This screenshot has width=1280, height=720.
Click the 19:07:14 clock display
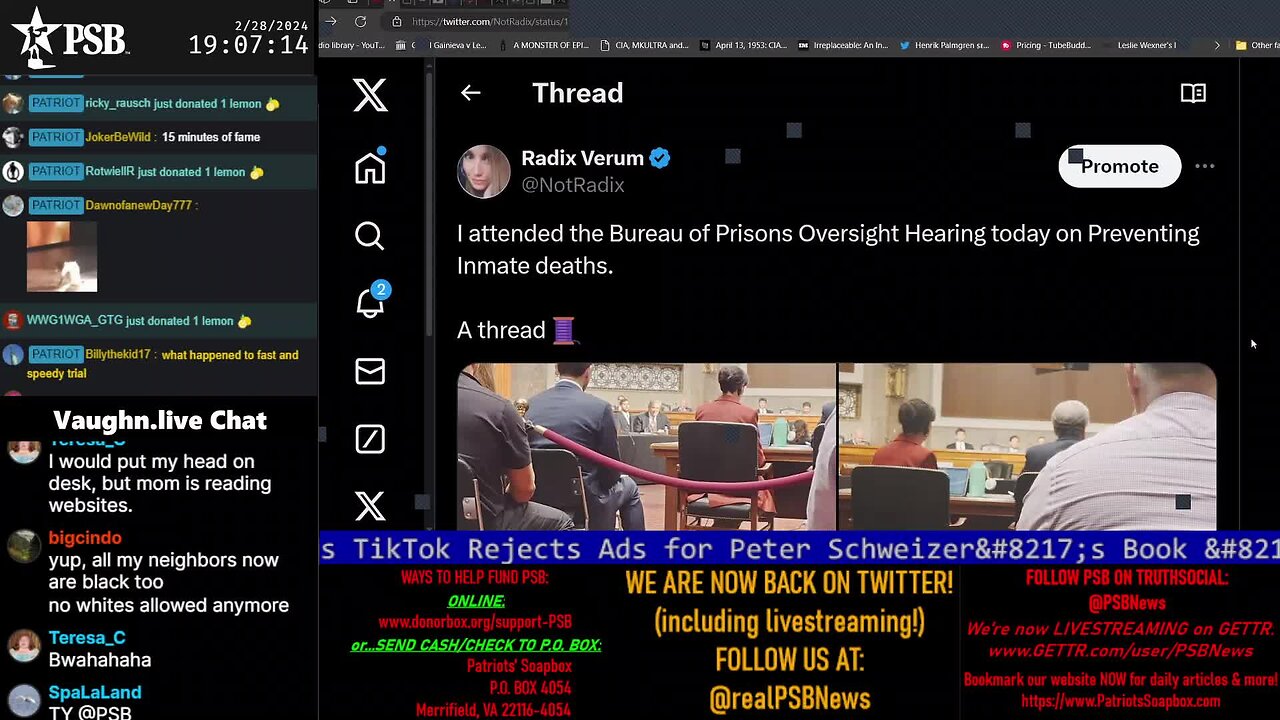(248, 45)
